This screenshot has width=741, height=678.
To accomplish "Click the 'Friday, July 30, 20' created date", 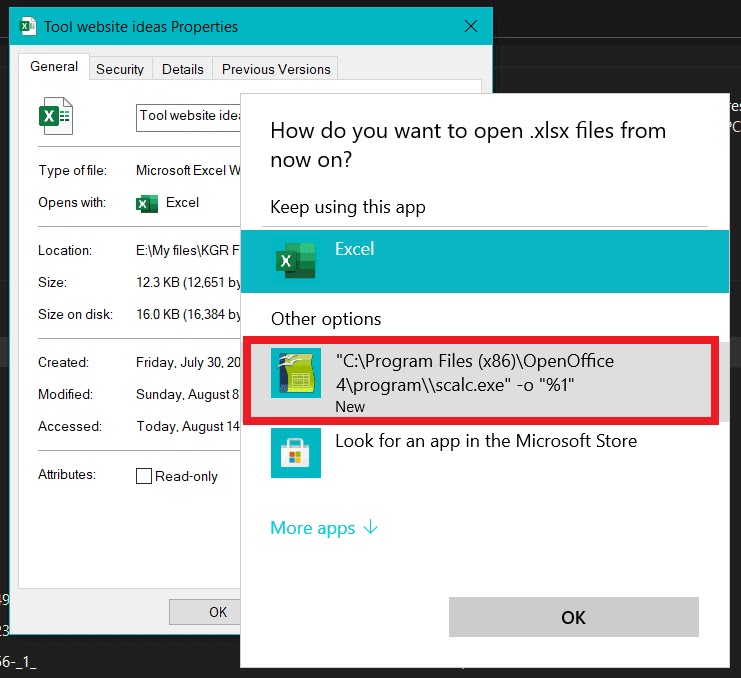I will pyautogui.click(x=188, y=362).
